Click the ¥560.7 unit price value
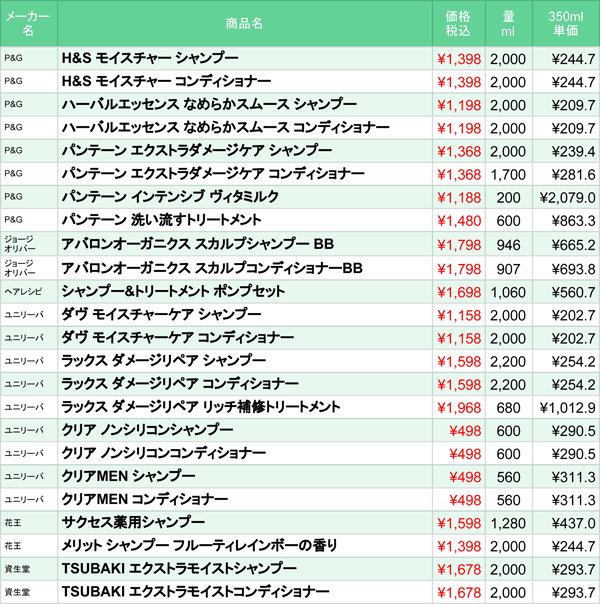The height and width of the screenshot is (604, 600). (x=573, y=292)
